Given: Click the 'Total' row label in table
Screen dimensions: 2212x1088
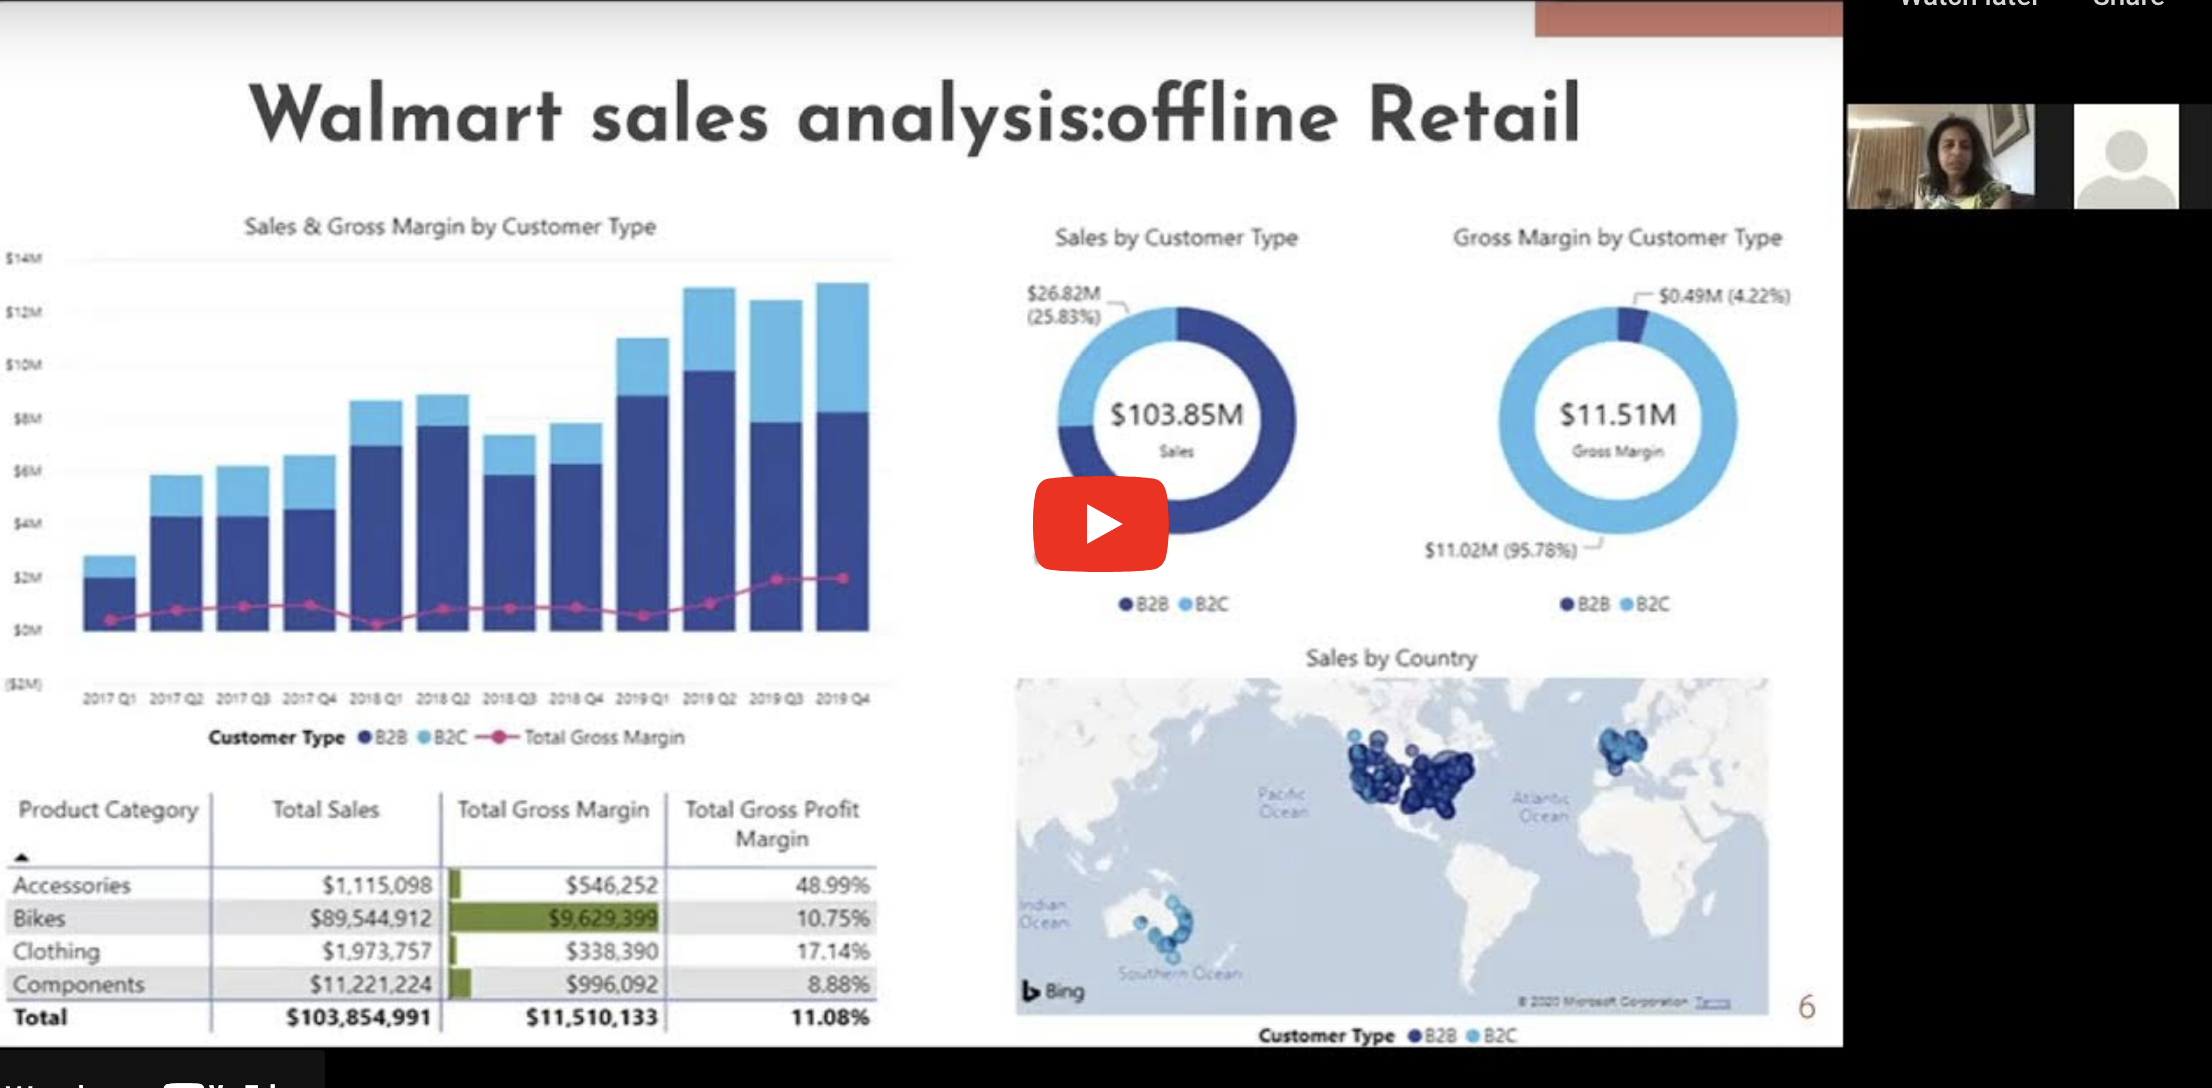Looking at the screenshot, I should click(40, 1017).
